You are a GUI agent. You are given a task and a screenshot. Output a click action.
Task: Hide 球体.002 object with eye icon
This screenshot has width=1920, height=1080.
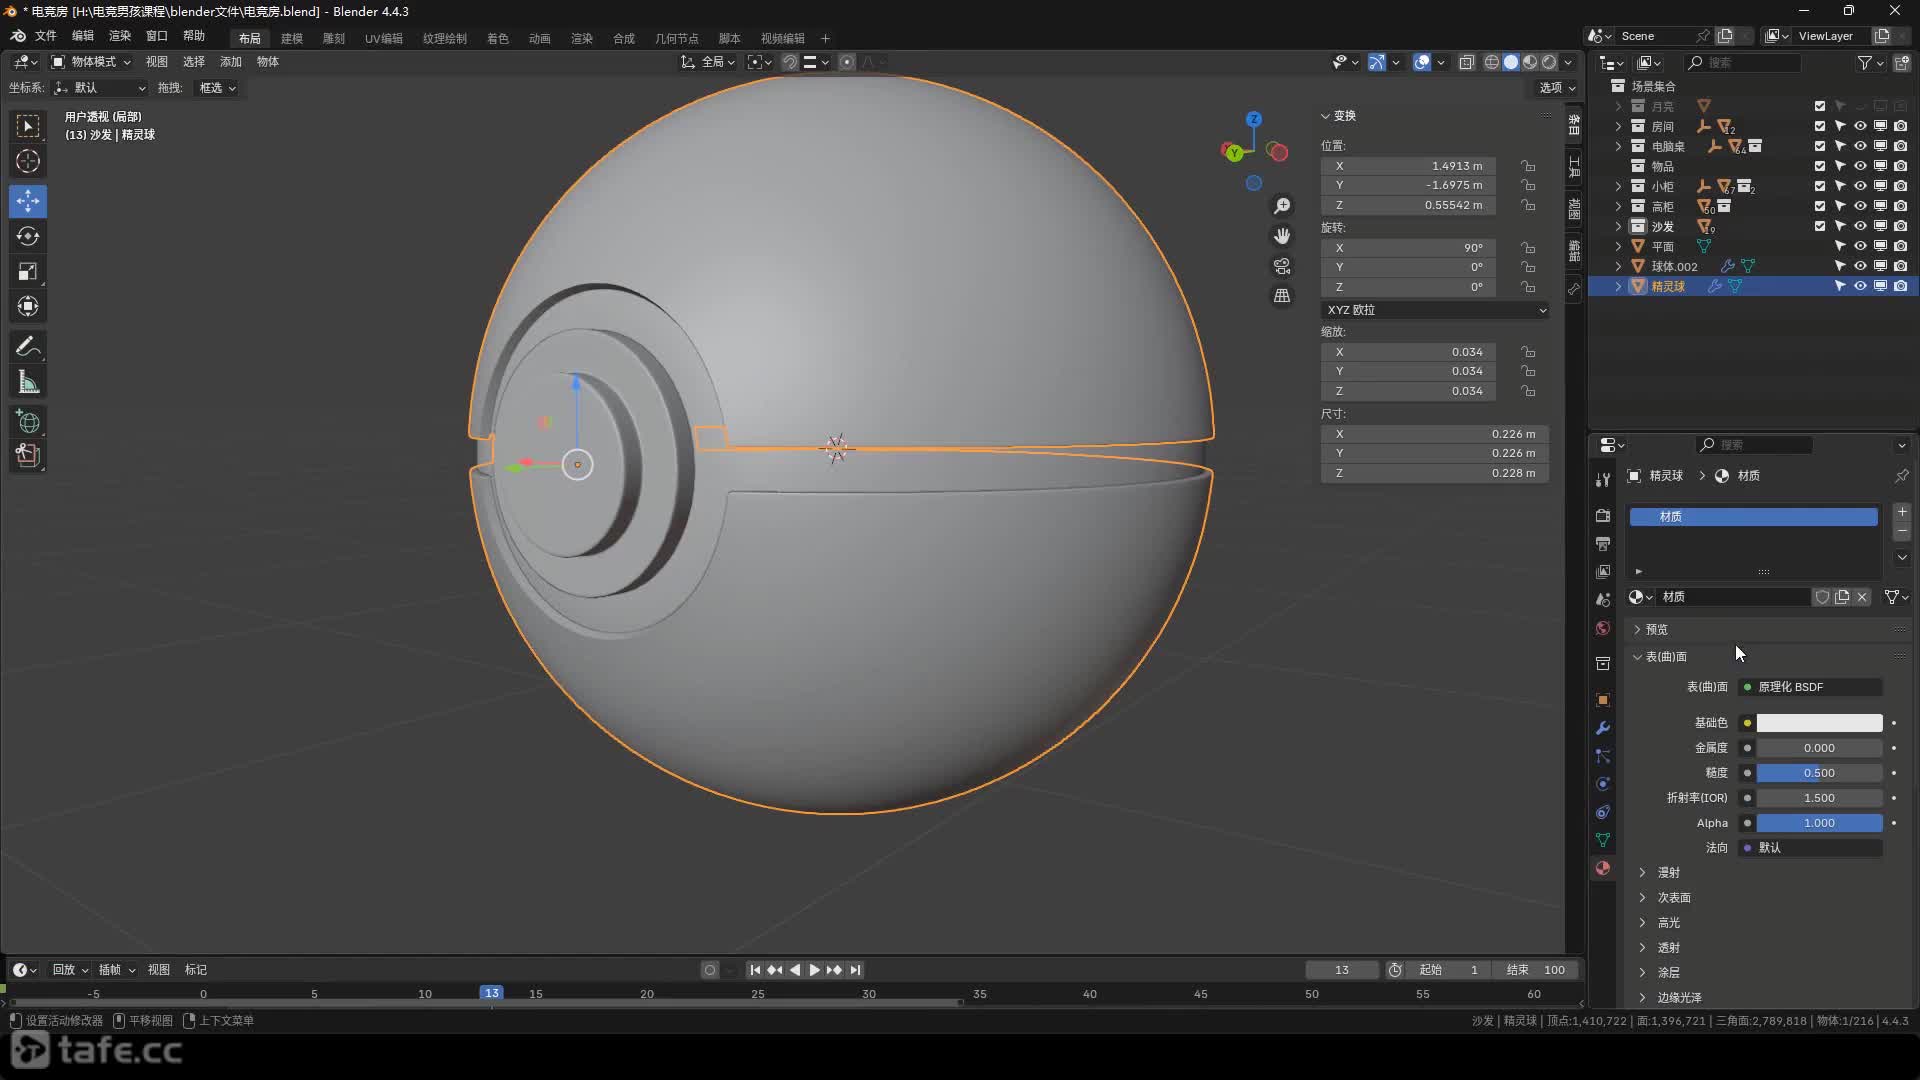[1860, 266]
